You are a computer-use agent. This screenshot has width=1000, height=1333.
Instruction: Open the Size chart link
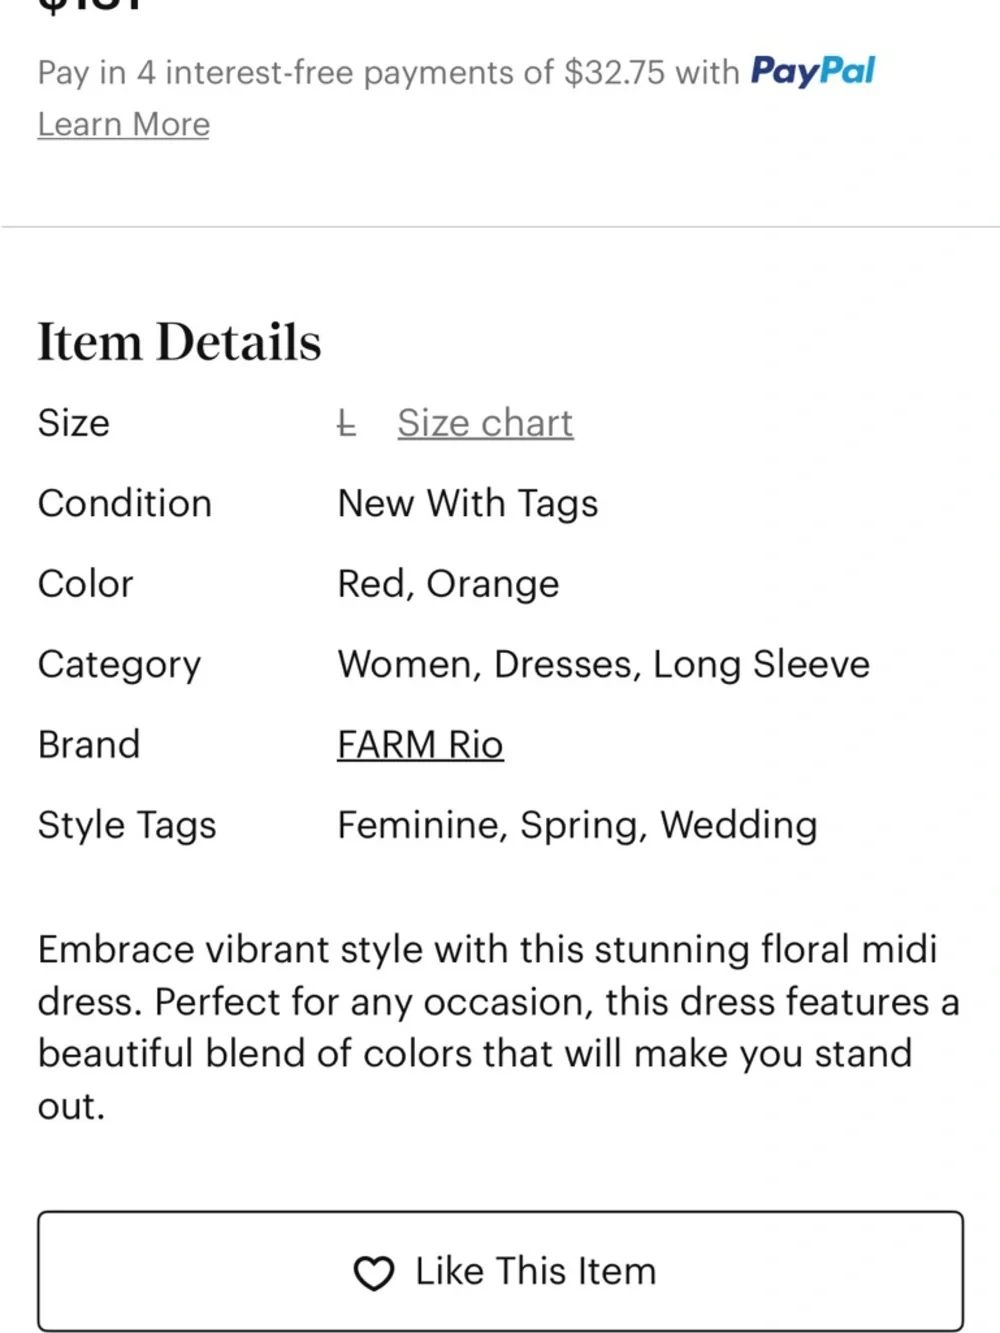tap(485, 423)
